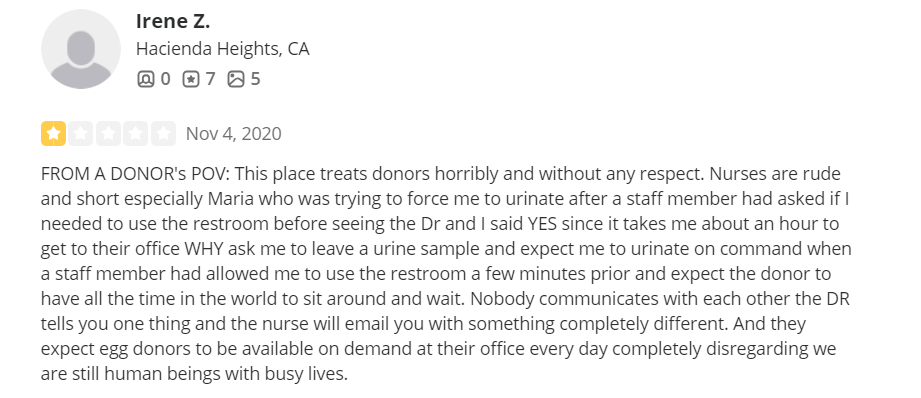Click the opening phrase FROM A DONOR's POV
Viewport: 921px width, 398px height.
(x=135, y=174)
